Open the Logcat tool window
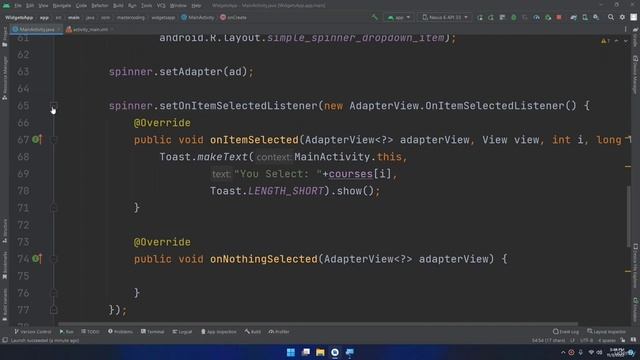This screenshot has width=640, height=360. pos(182,332)
